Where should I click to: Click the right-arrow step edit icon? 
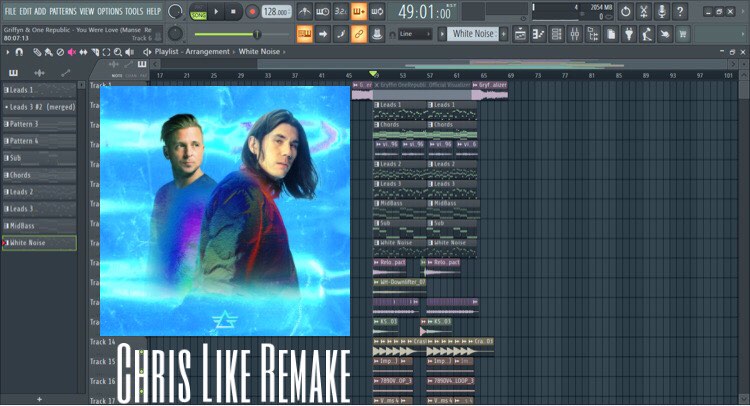(323, 34)
